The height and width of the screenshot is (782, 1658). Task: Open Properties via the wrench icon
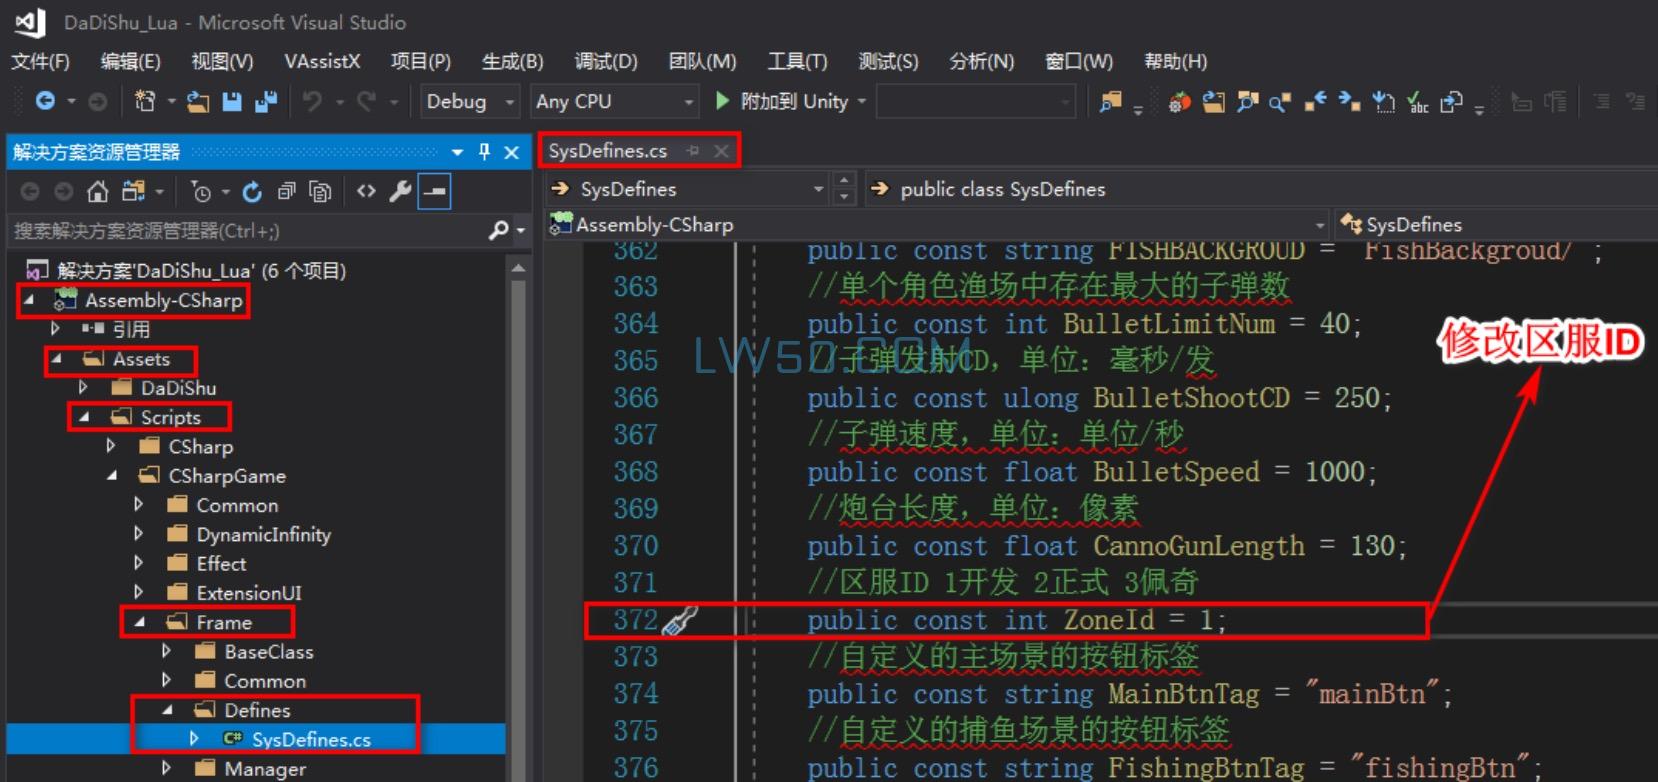(x=400, y=191)
